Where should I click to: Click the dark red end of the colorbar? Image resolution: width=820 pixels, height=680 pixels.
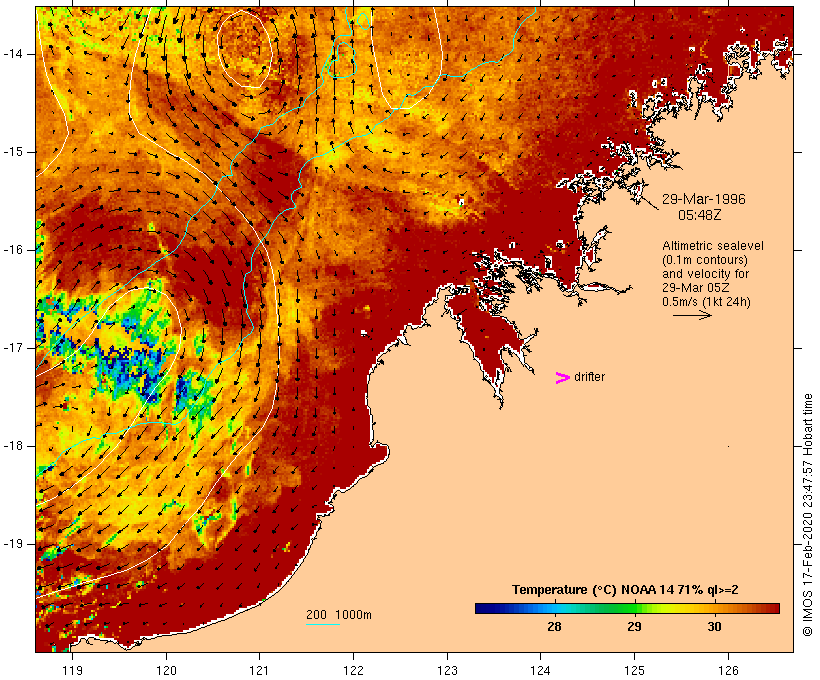(773, 608)
